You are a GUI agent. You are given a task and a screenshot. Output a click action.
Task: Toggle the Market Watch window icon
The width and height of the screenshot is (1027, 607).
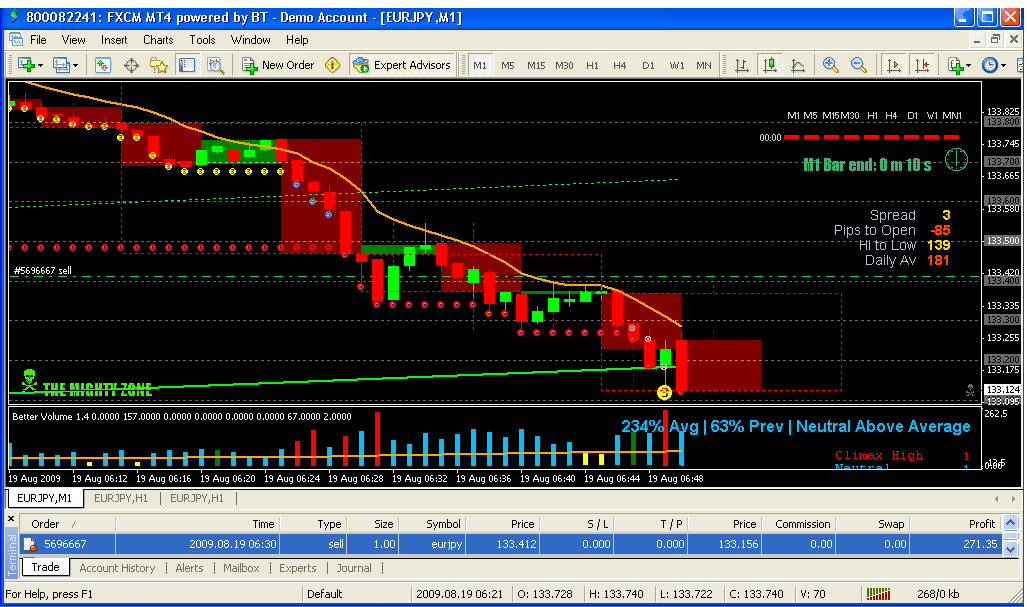(x=103, y=65)
